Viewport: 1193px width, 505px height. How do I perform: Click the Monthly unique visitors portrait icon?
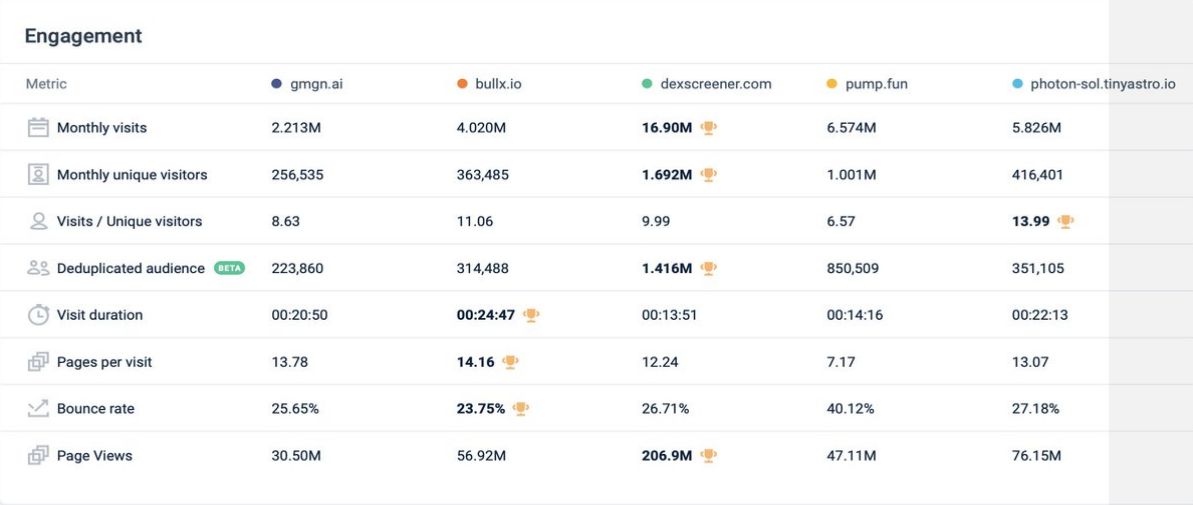(x=38, y=175)
